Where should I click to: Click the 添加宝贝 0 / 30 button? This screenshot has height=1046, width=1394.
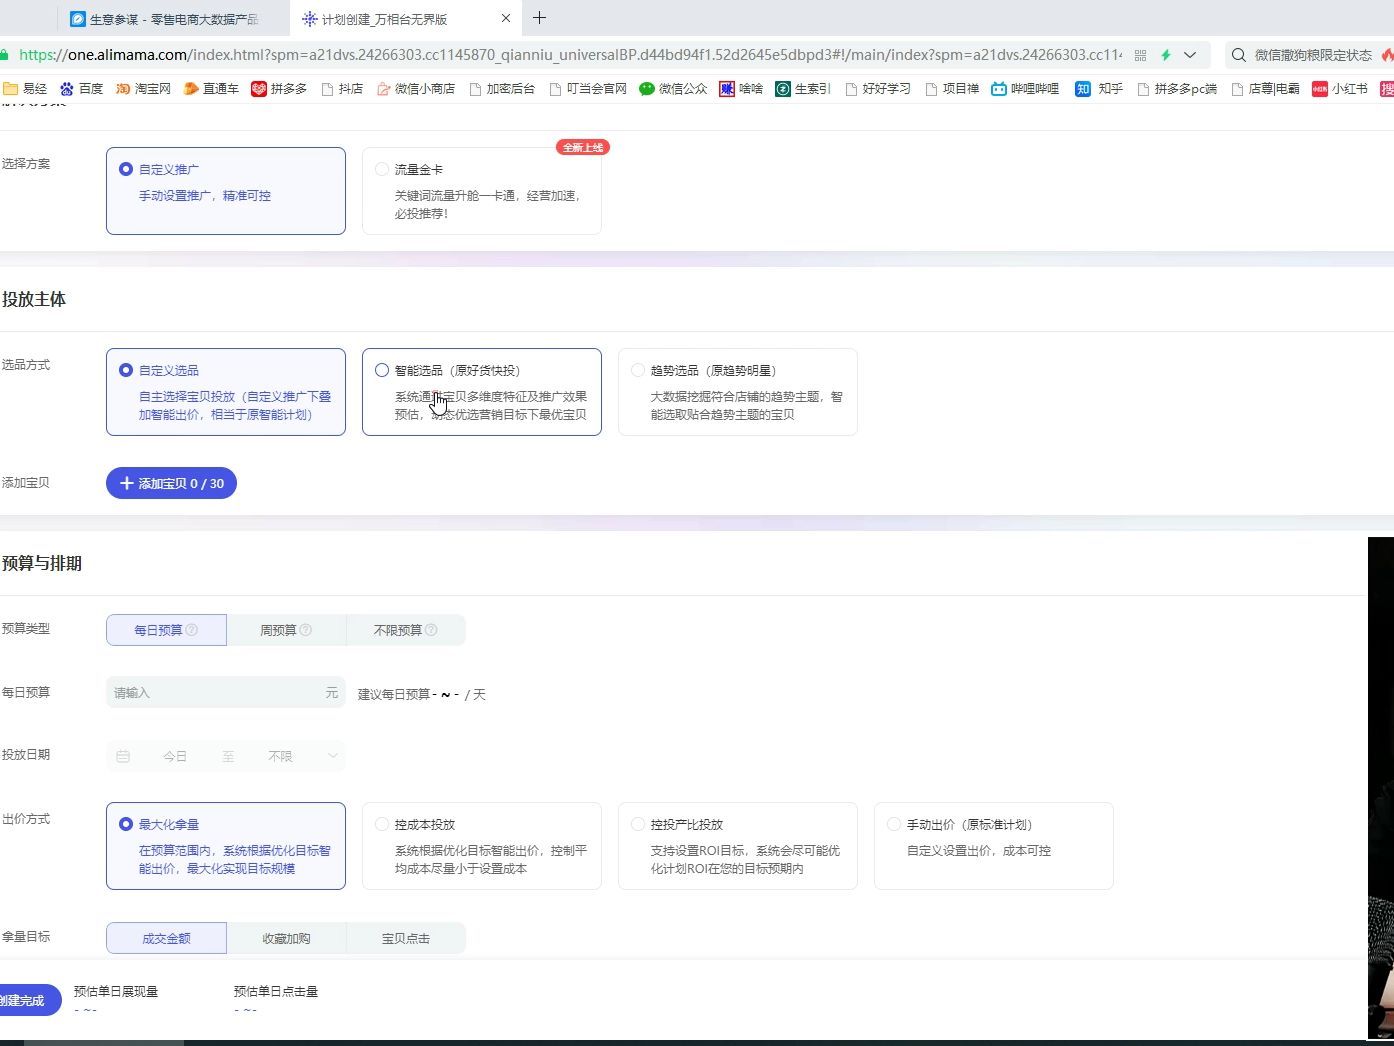coord(171,483)
